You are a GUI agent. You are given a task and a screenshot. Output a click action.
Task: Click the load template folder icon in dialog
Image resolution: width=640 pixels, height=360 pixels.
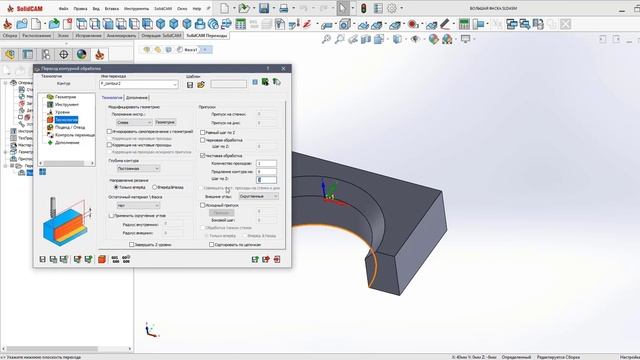click(201, 84)
